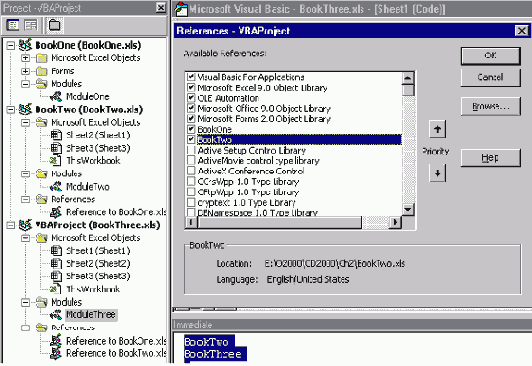Click Sheet2 (Sheet2) worksheet icon under BookThree
The image size is (532, 366).
pos(56,263)
